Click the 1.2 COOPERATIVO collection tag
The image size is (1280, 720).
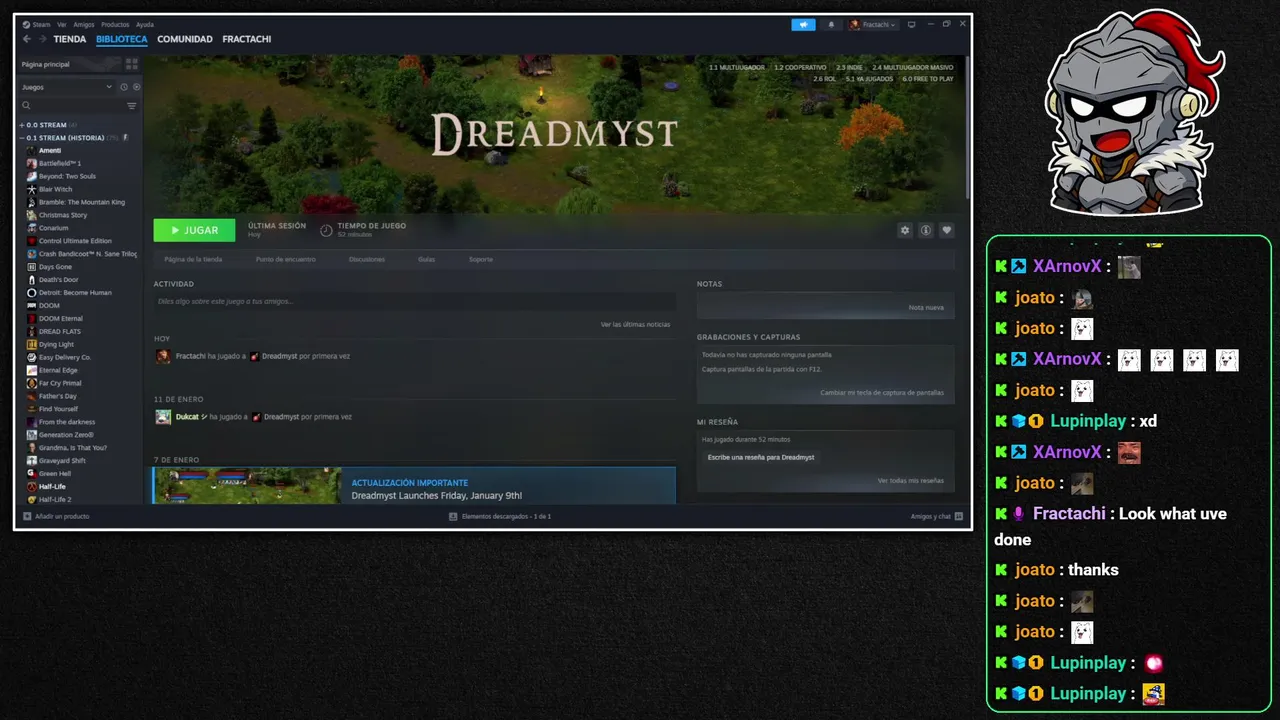coord(800,67)
